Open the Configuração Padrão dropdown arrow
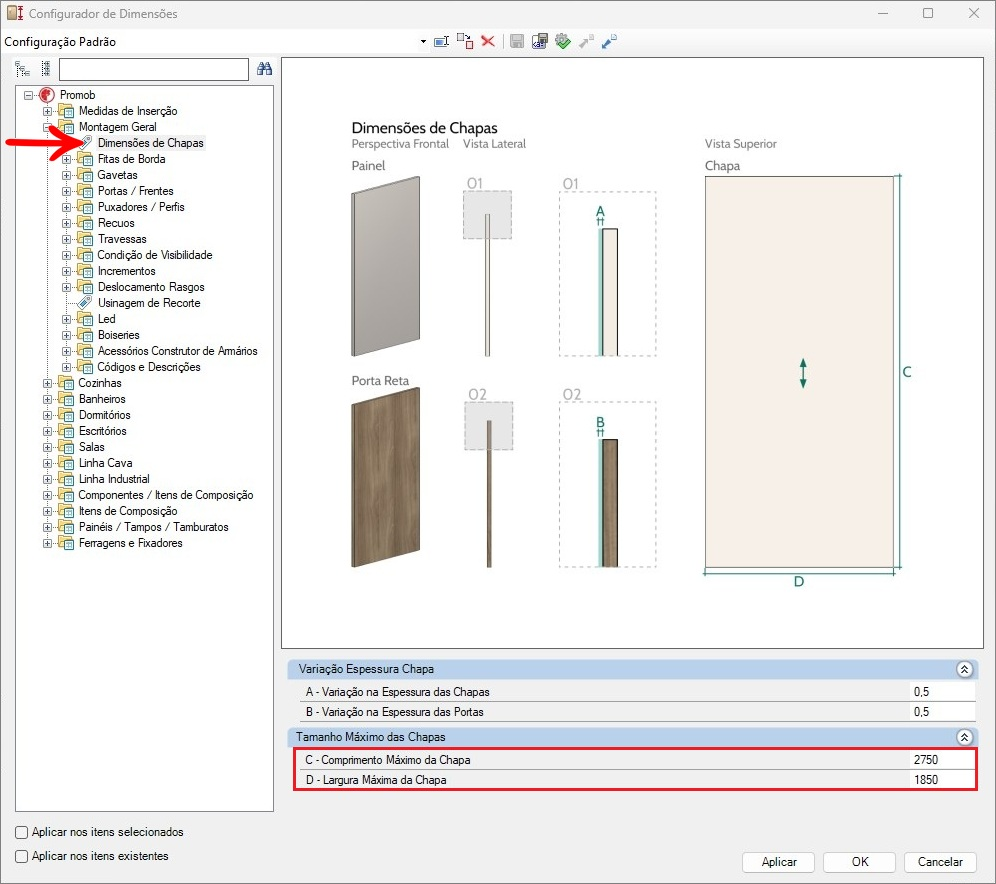The height and width of the screenshot is (884, 996). click(x=423, y=42)
